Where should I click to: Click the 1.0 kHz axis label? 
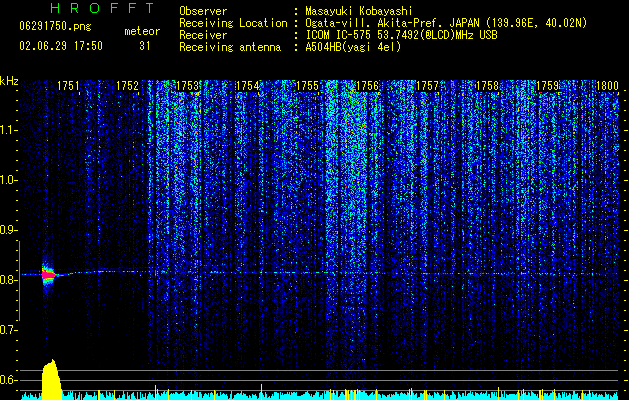[x=9, y=180]
